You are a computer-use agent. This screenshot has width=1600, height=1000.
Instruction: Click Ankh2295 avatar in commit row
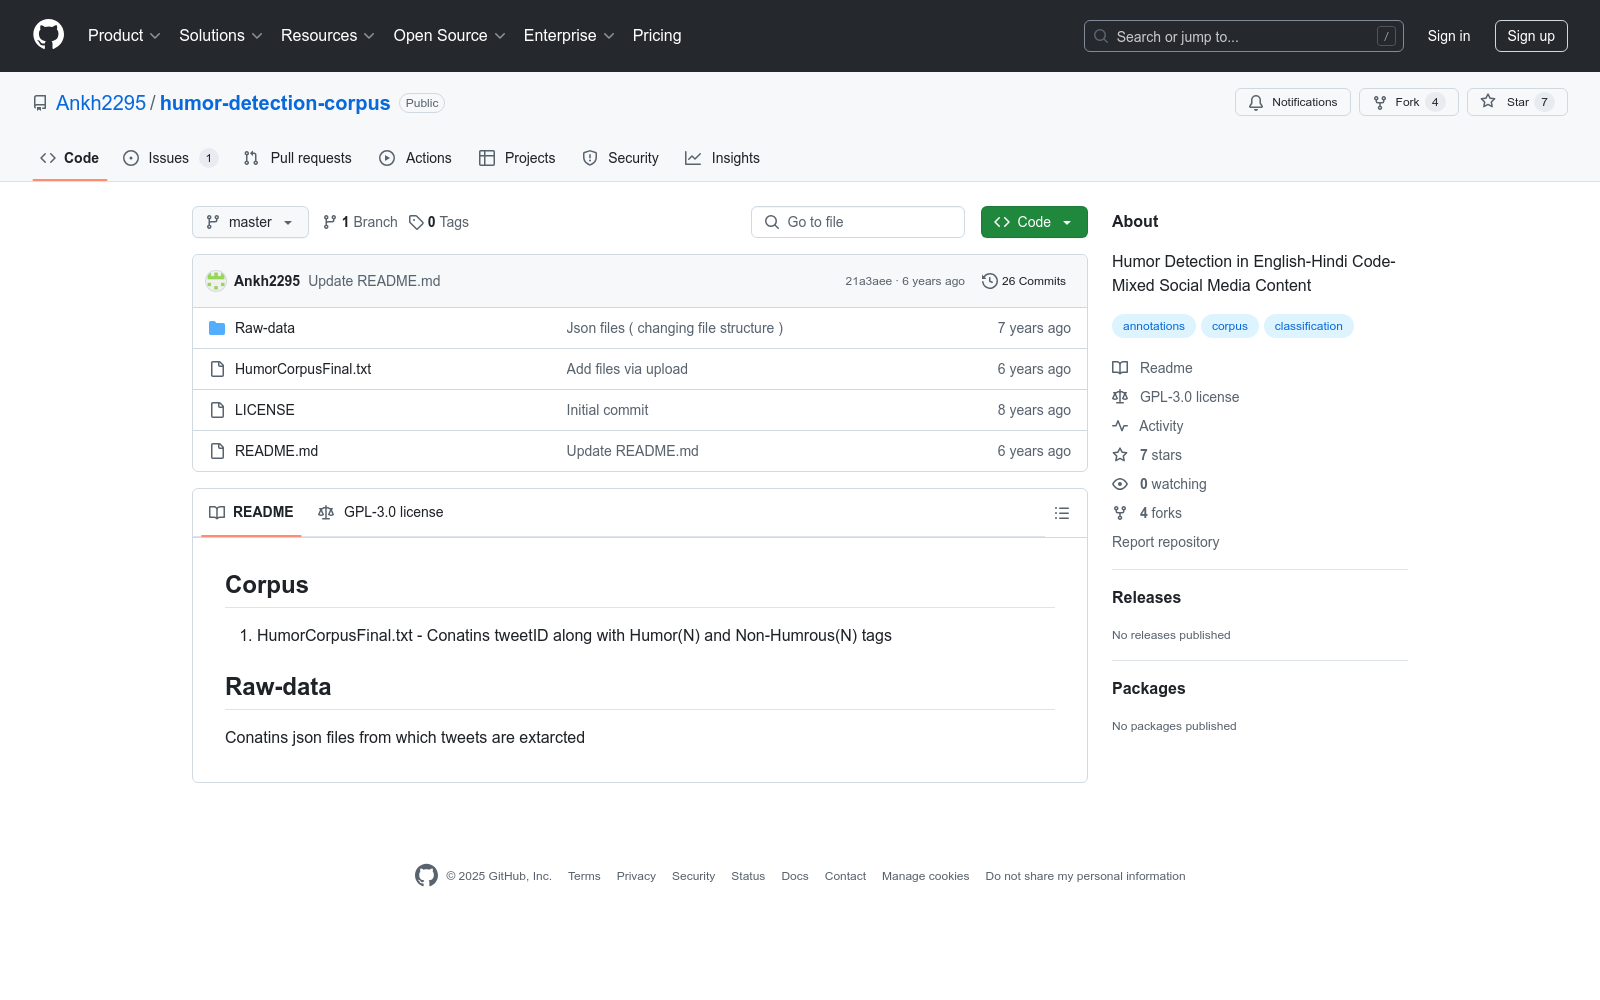[x=216, y=281]
